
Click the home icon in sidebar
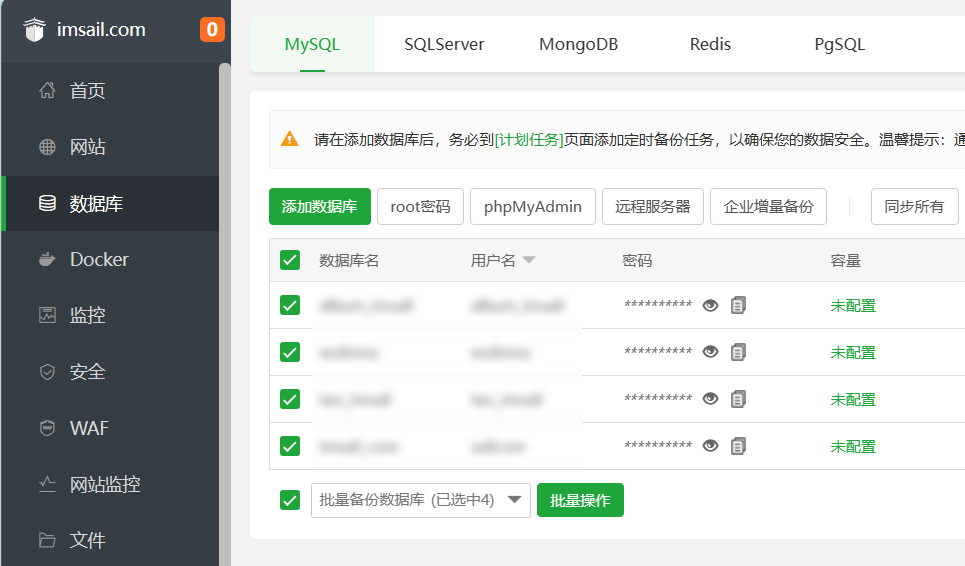pyautogui.click(x=47, y=91)
